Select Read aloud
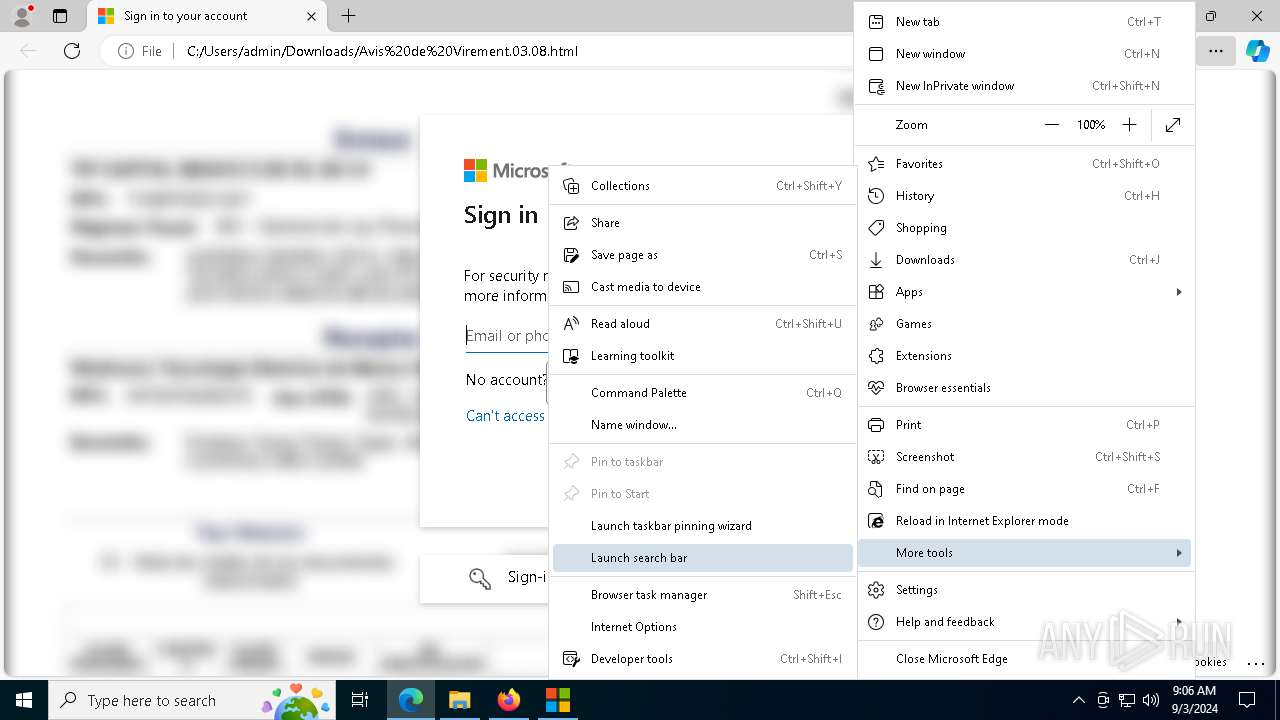This screenshot has width=1280, height=720. pyautogui.click(x=703, y=324)
